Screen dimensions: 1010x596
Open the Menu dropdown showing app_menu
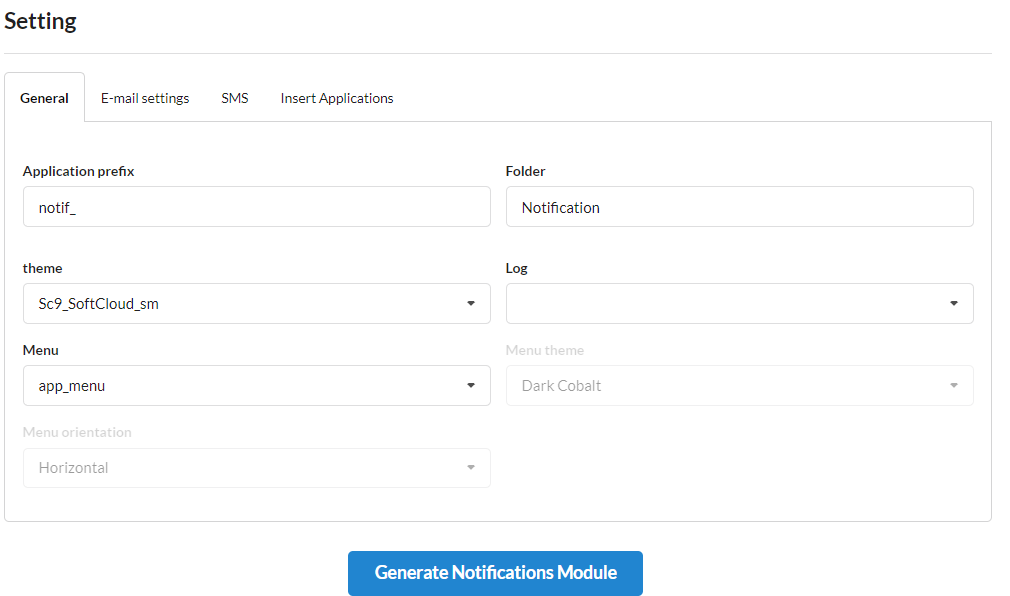click(x=256, y=386)
